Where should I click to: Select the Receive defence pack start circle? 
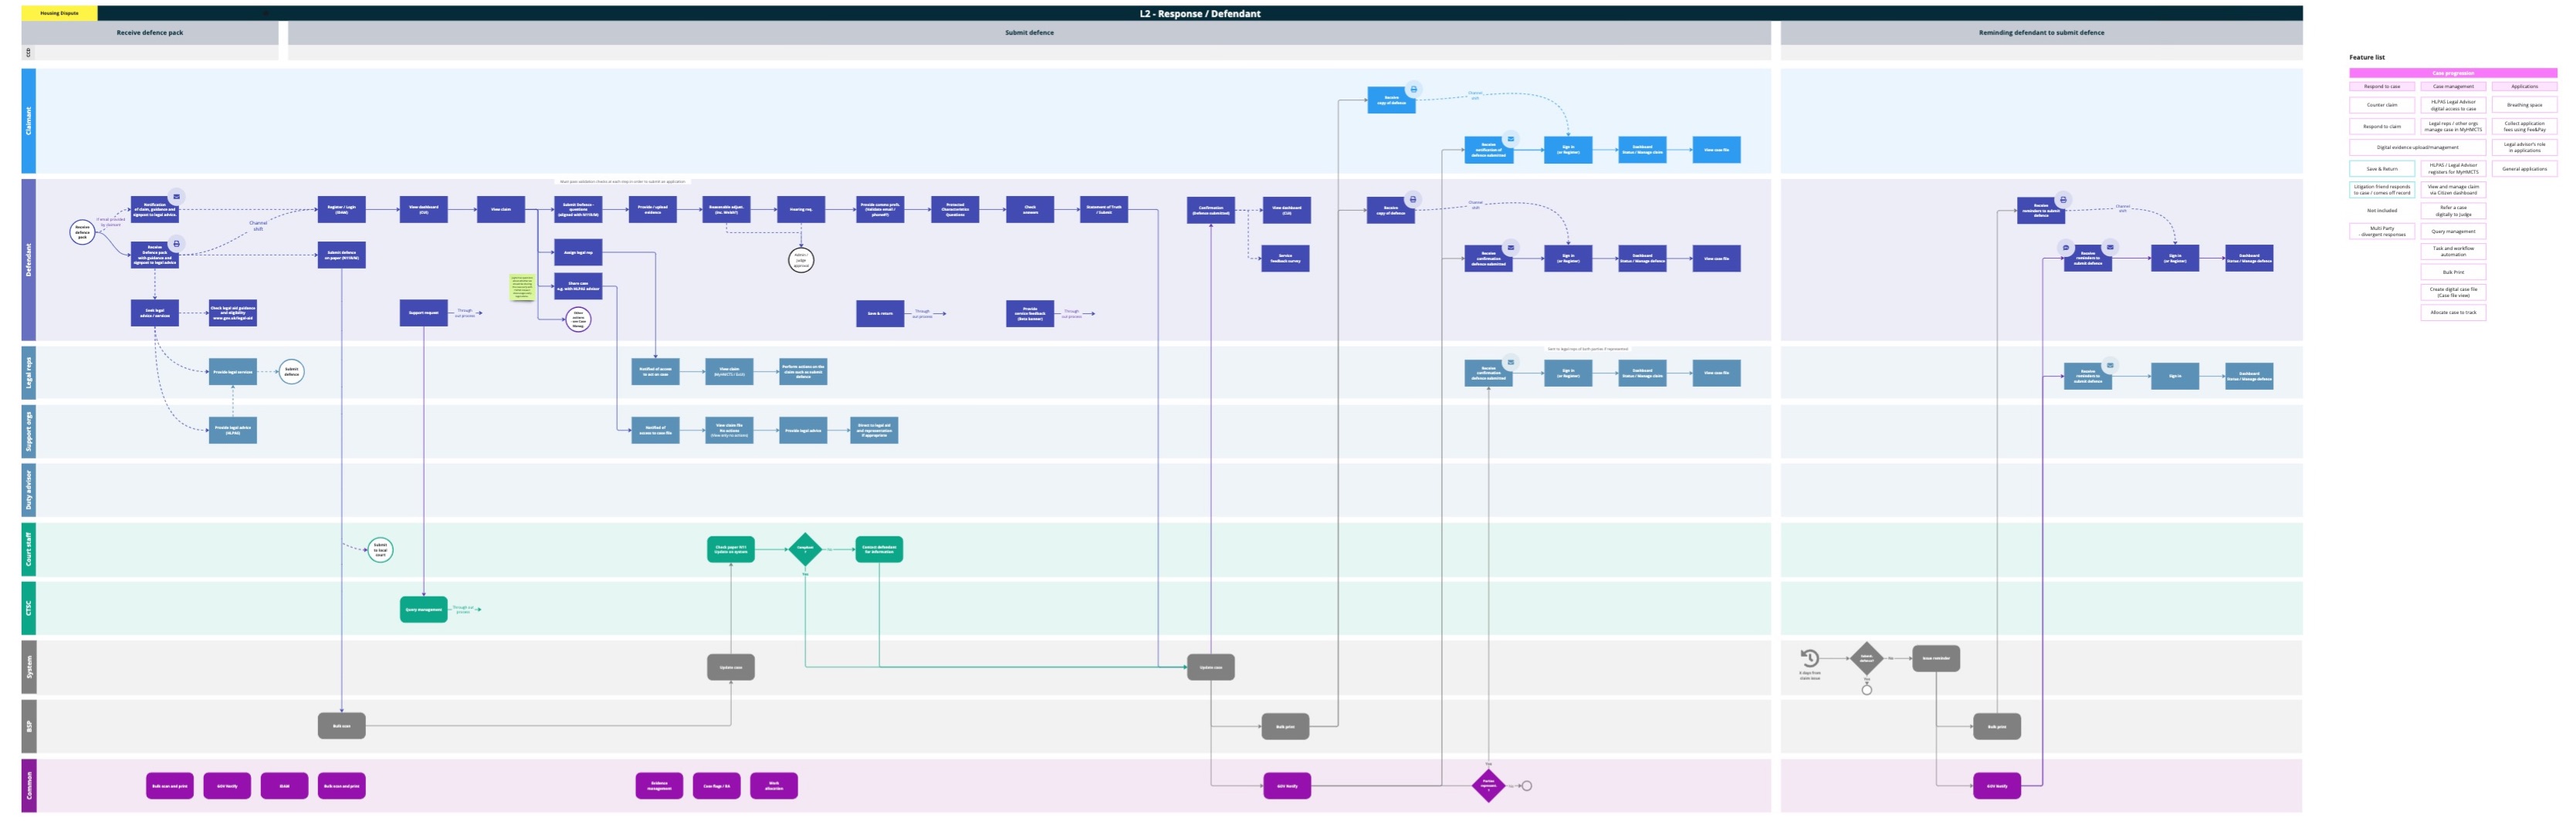pyautogui.click(x=82, y=232)
